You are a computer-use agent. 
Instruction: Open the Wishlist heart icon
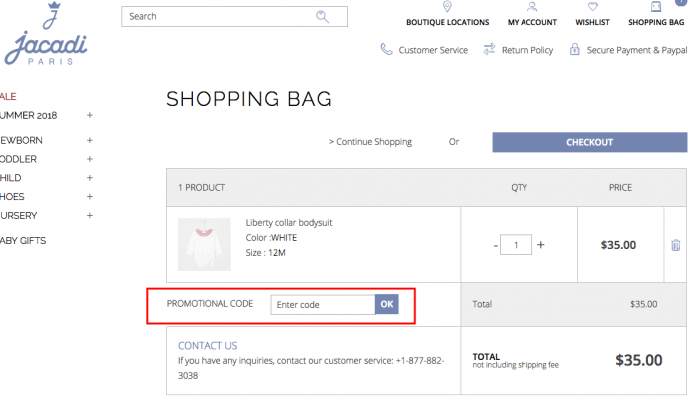tap(592, 6)
